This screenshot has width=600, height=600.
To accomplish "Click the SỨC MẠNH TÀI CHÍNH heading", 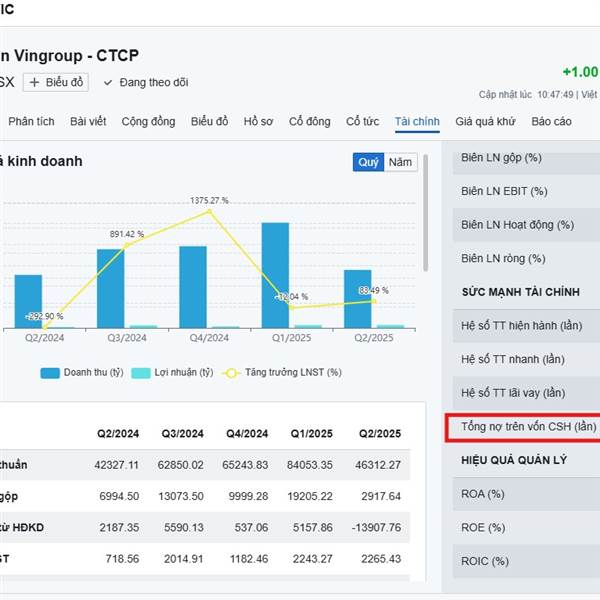I will coord(520,292).
